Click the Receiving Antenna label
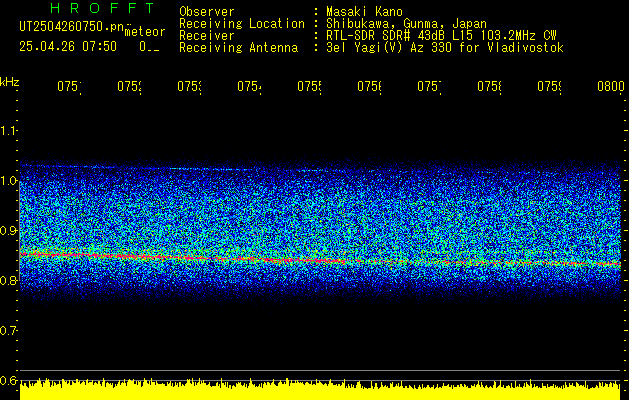 click(239, 48)
